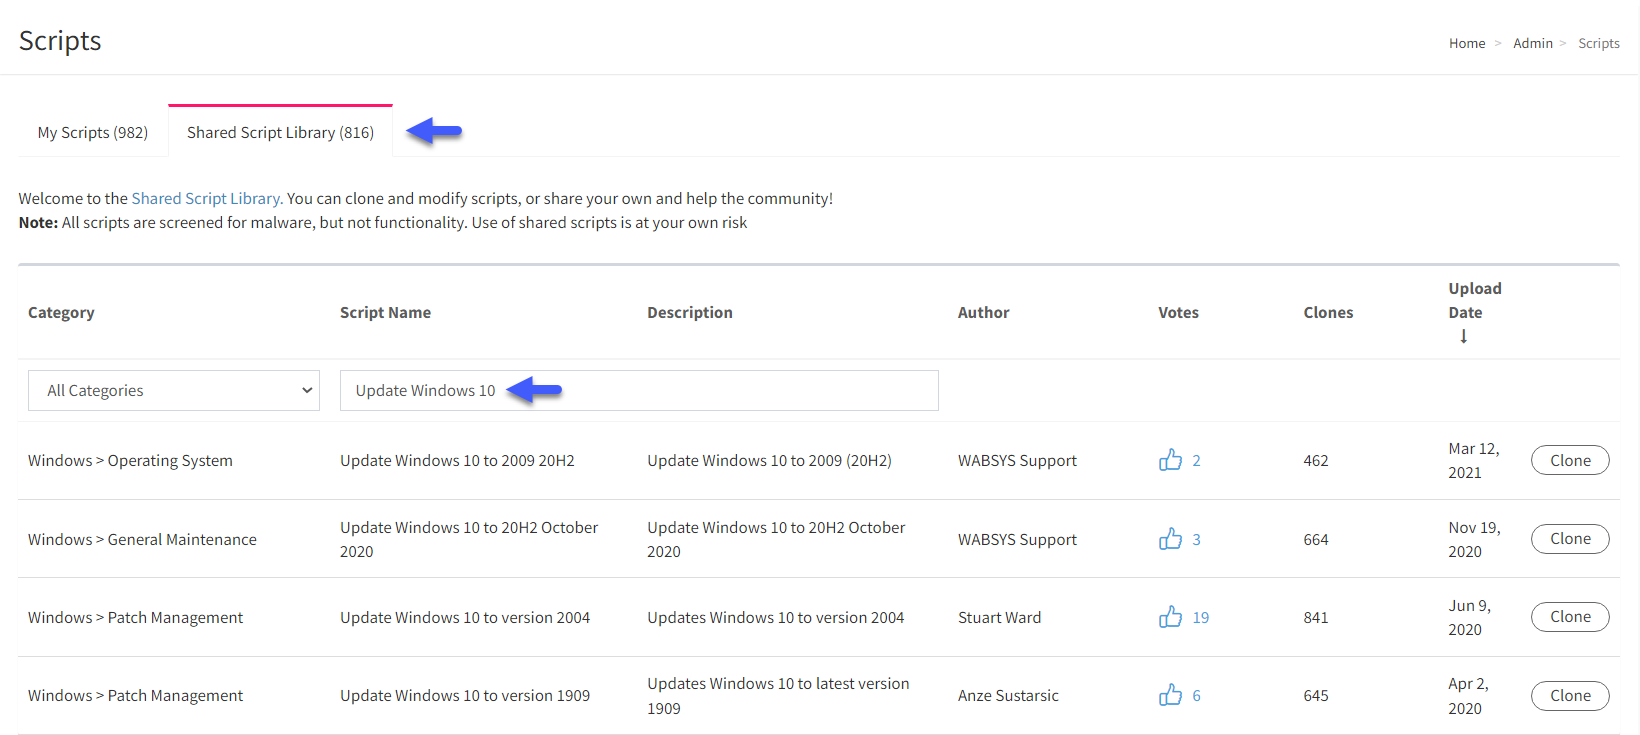Click clone count 462
This screenshot has height=735, width=1640.
[1316, 460]
